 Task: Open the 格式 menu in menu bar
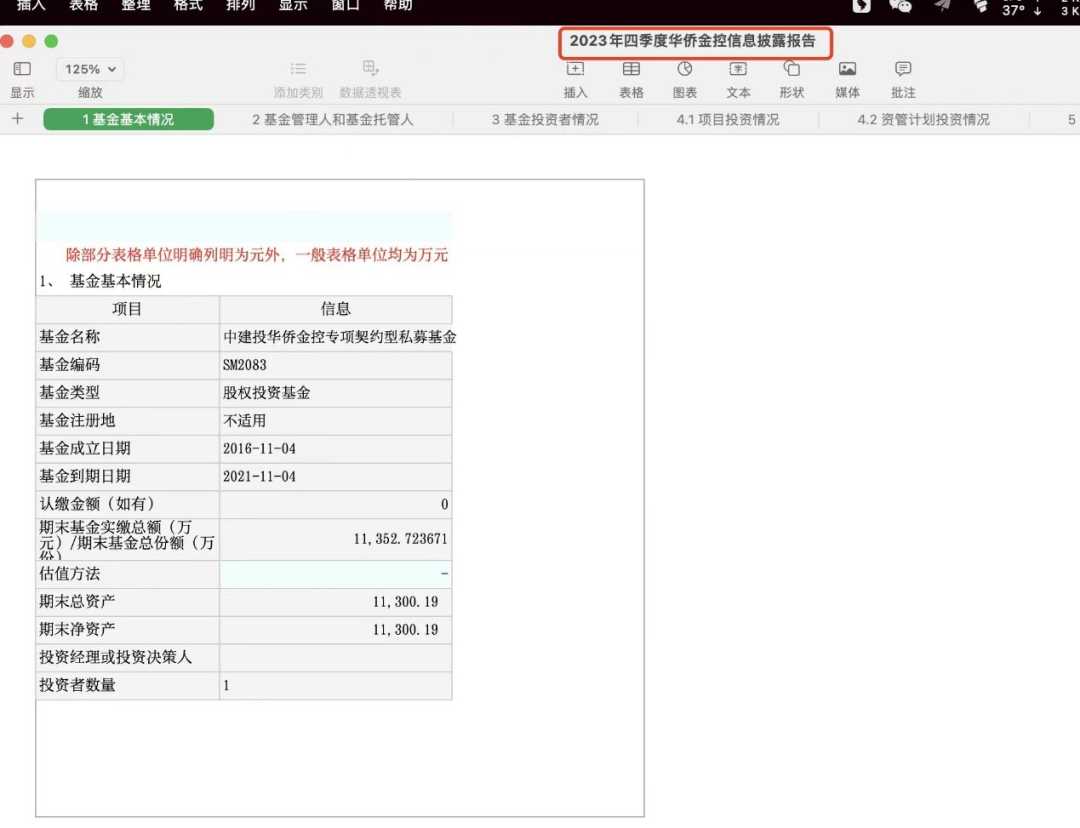(x=188, y=6)
